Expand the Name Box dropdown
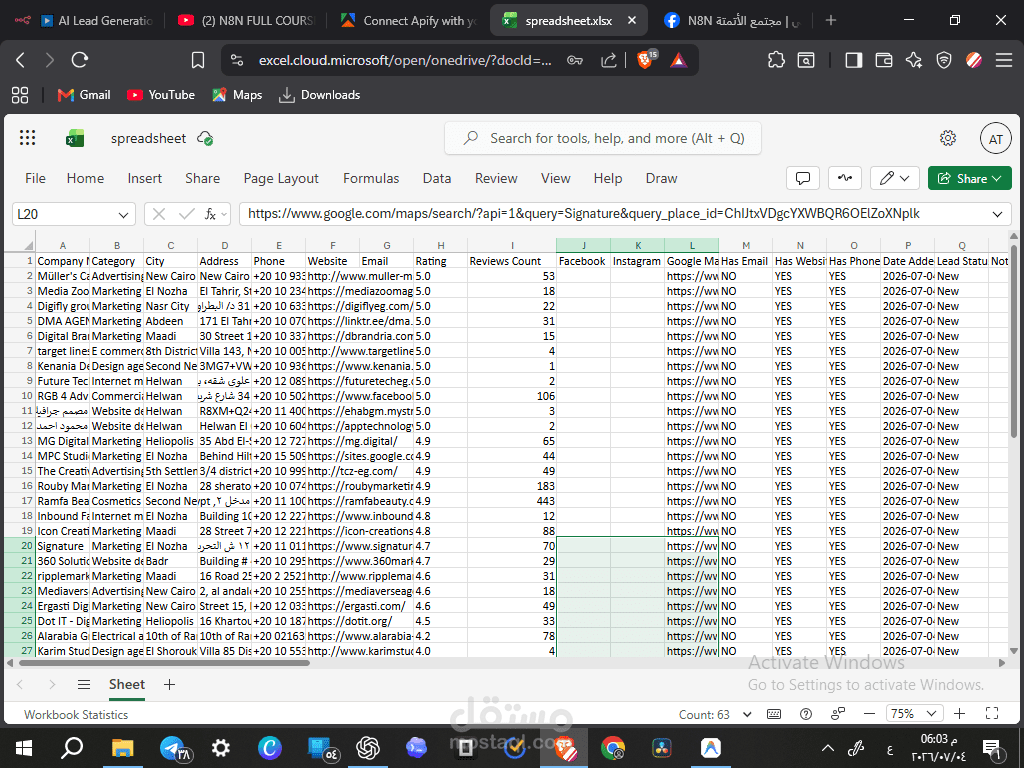This screenshot has height=768, width=1024. (x=123, y=214)
